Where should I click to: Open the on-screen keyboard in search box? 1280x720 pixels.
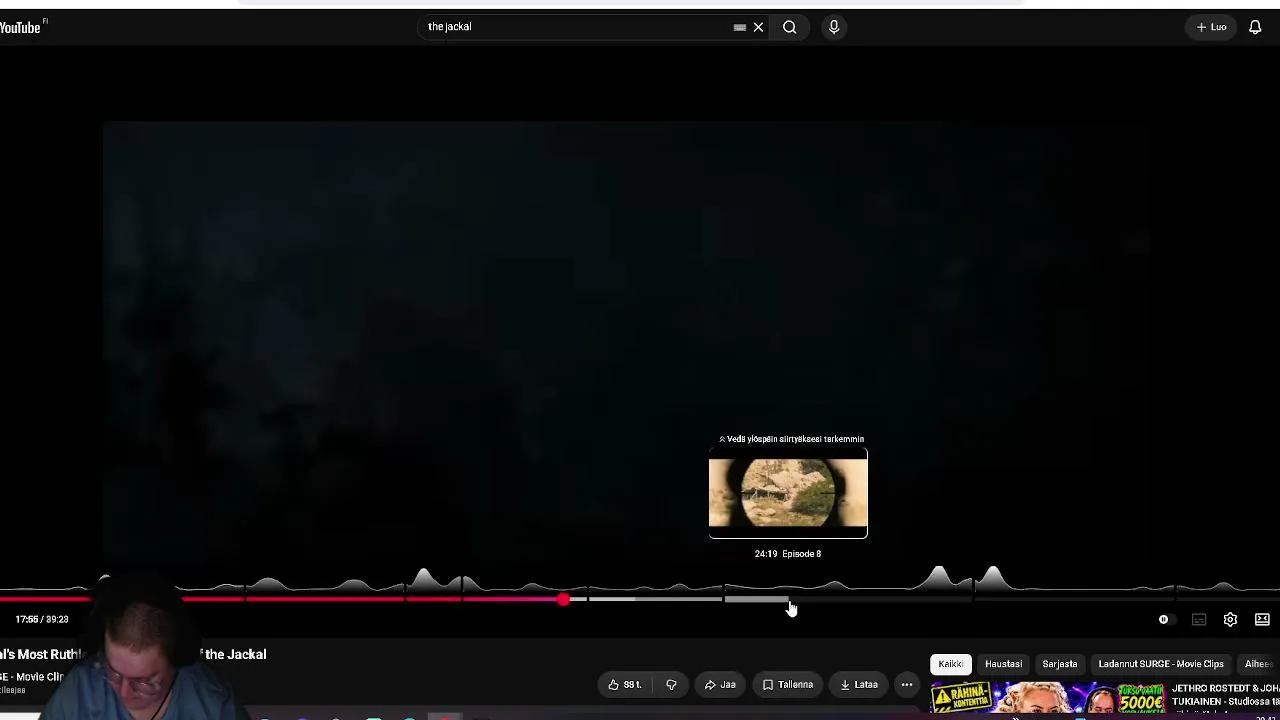coord(739,27)
